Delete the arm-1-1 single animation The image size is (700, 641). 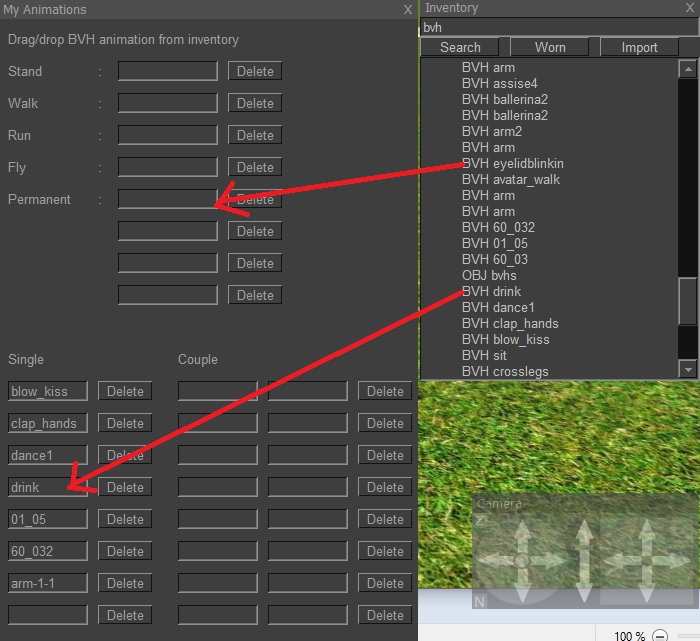click(125, 583)
